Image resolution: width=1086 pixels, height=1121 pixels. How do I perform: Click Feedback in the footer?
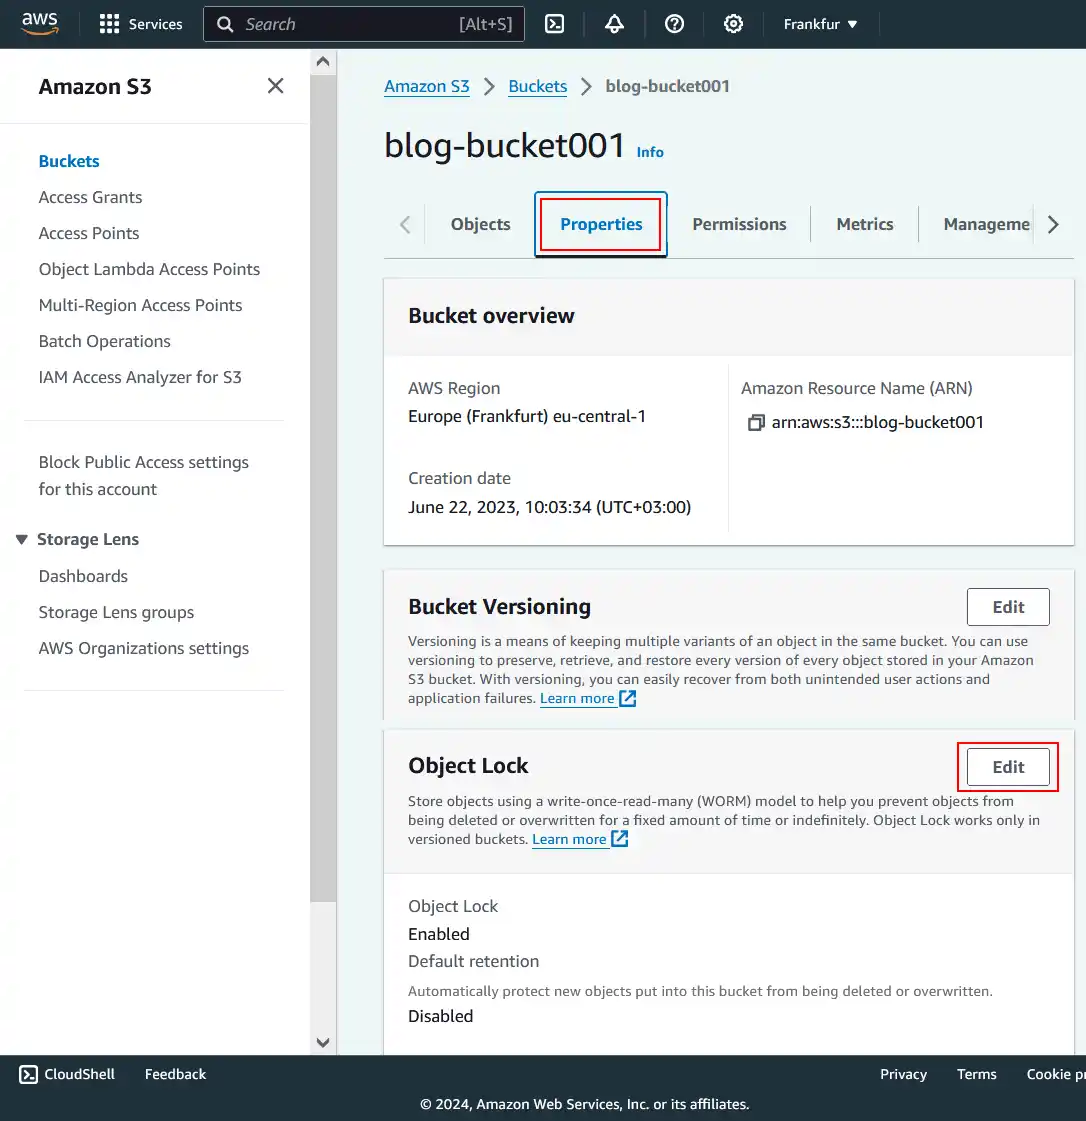(x=175, y=1075)
